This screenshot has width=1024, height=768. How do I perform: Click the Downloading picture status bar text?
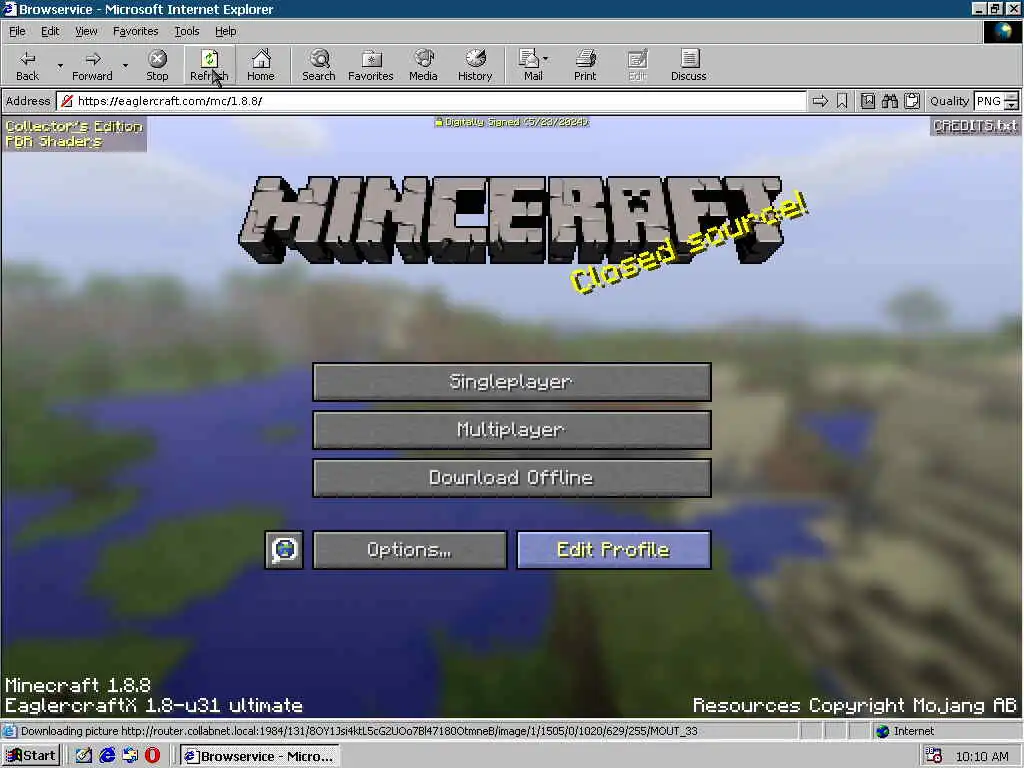[359, 731]
